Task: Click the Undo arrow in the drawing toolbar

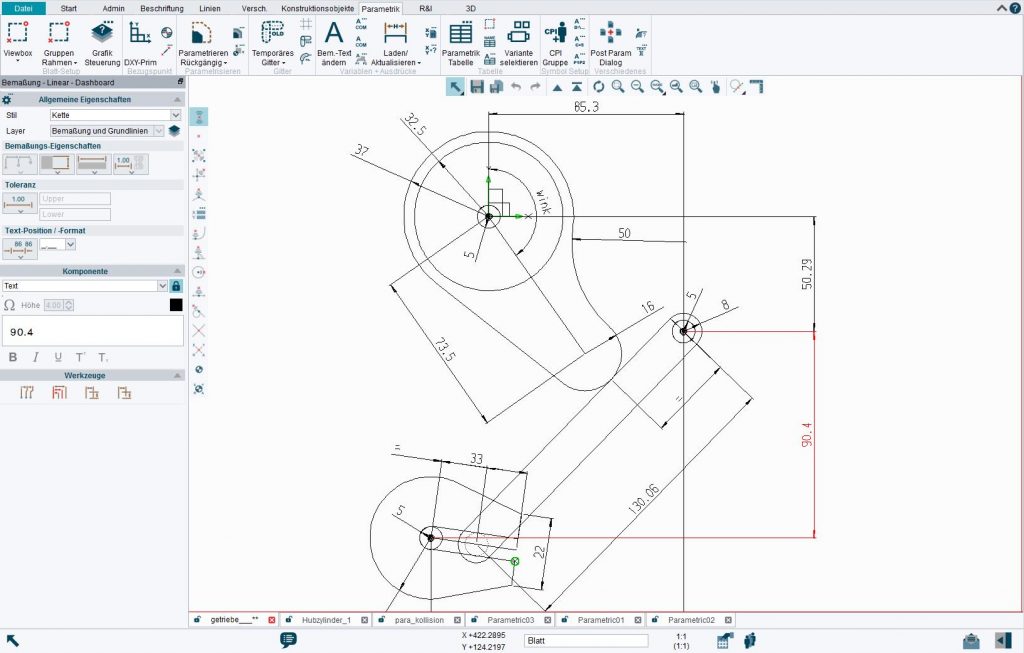Action: pos(516,87)
